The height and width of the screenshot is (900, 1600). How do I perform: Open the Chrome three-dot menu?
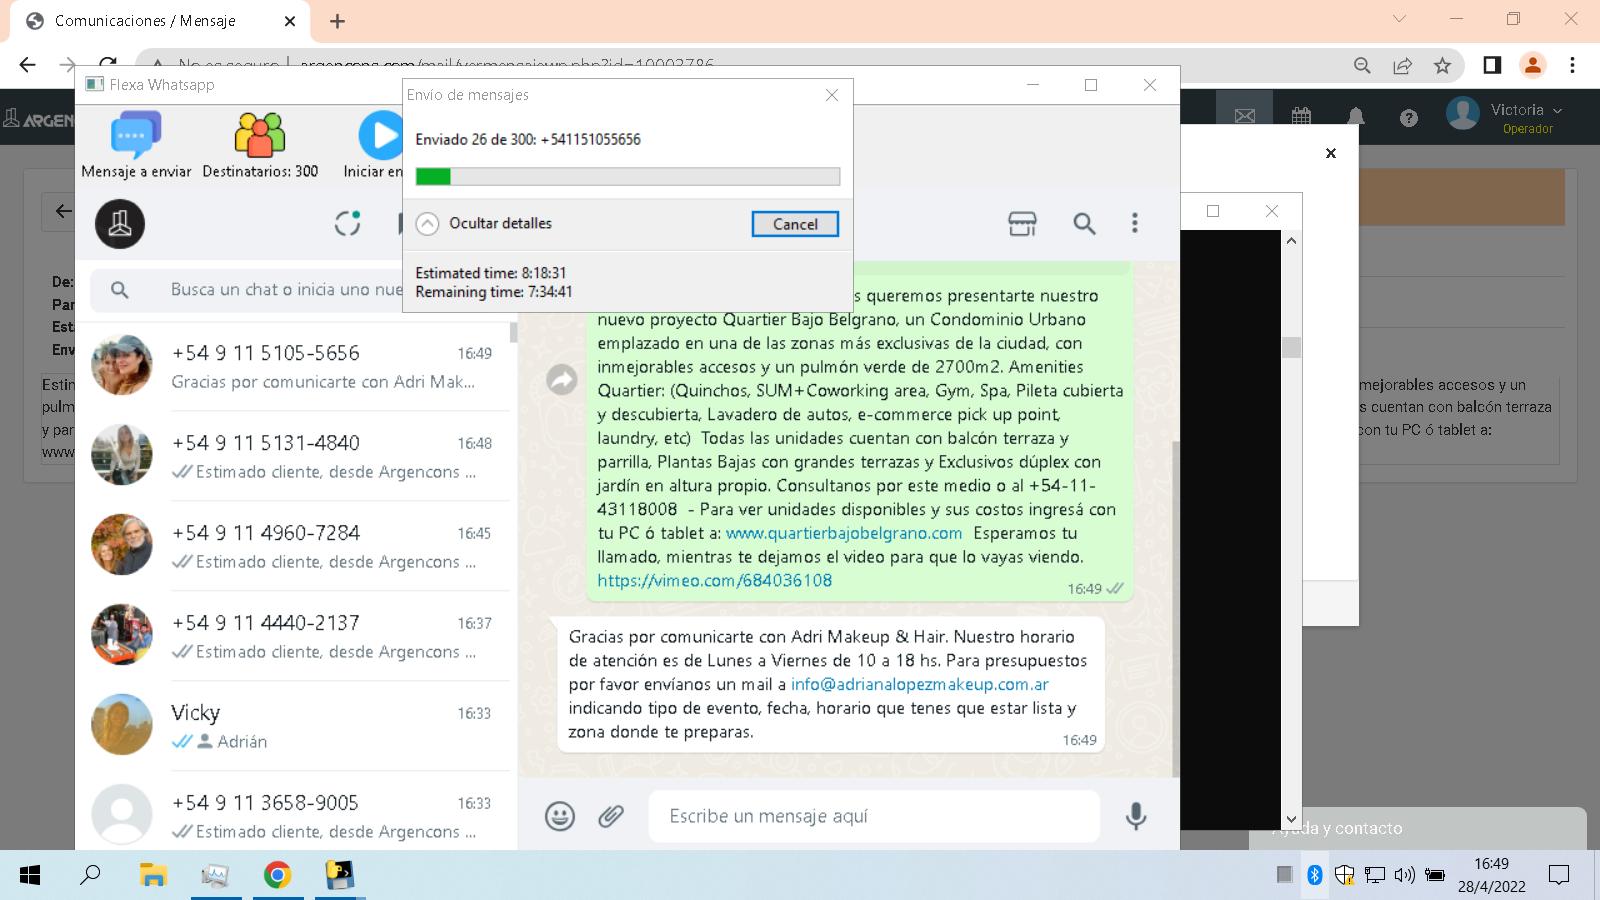pyautogui.click(x=1572, y=65)
